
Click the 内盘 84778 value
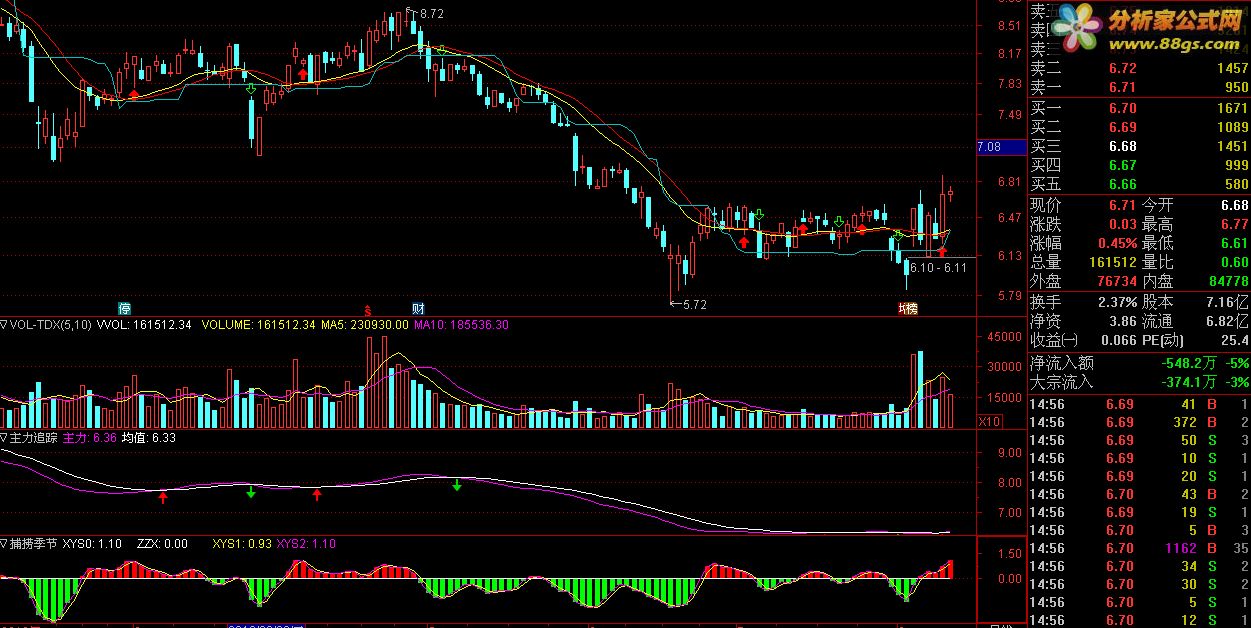click(1228, 281)
